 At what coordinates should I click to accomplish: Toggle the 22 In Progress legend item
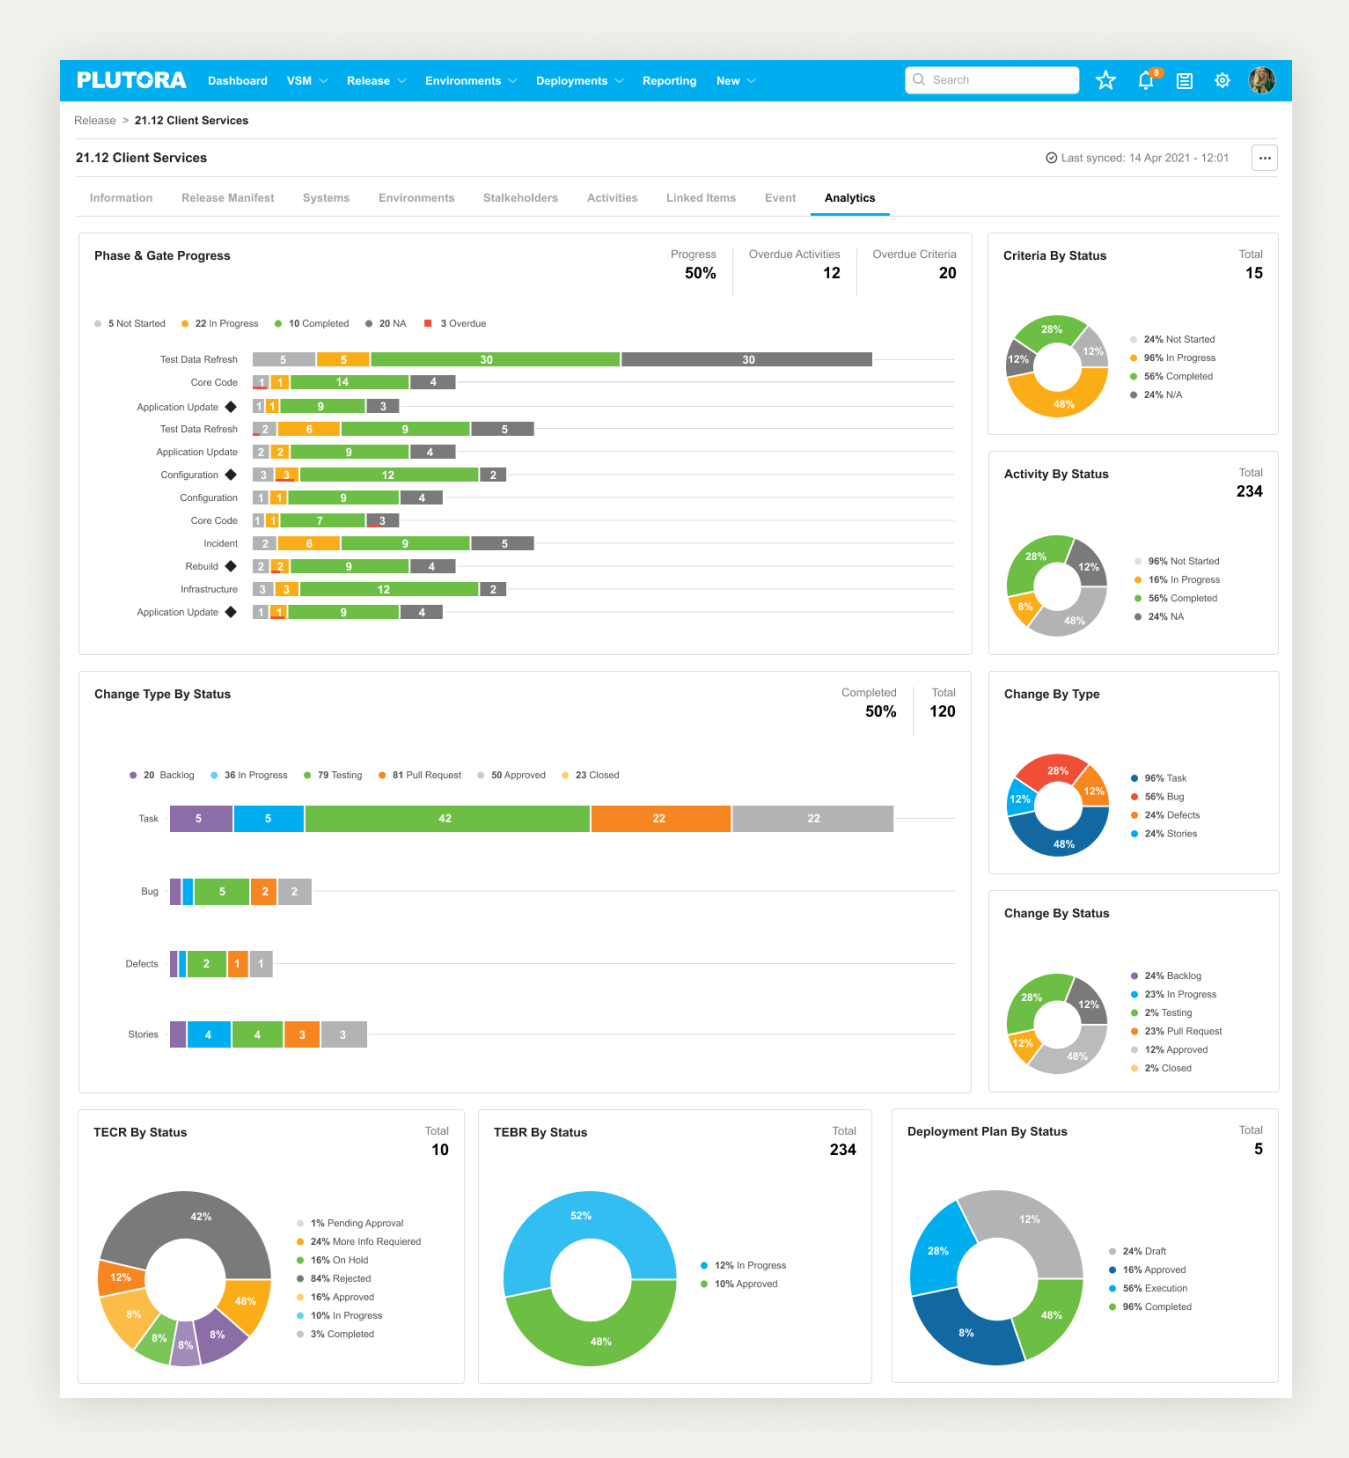click(220, 324)
